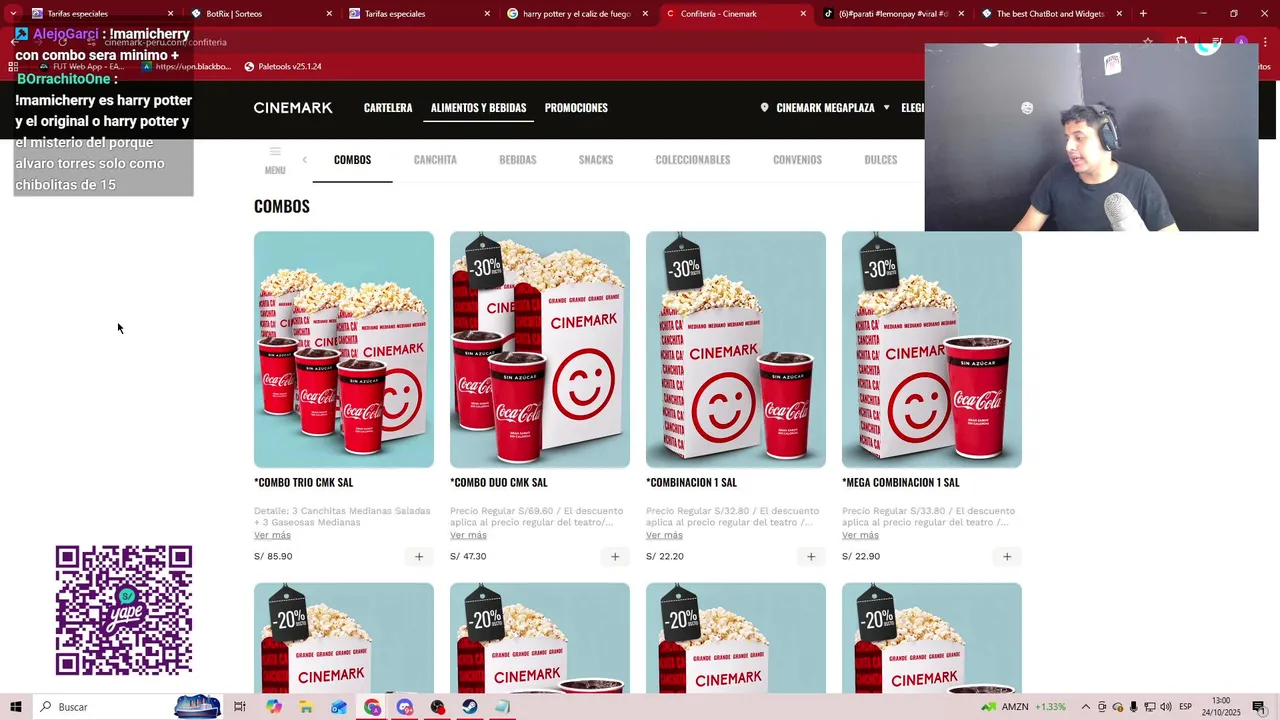Select the CANCHITA category tab
The height and width of the screenshot is (720, 1280).
coord(435,160)
